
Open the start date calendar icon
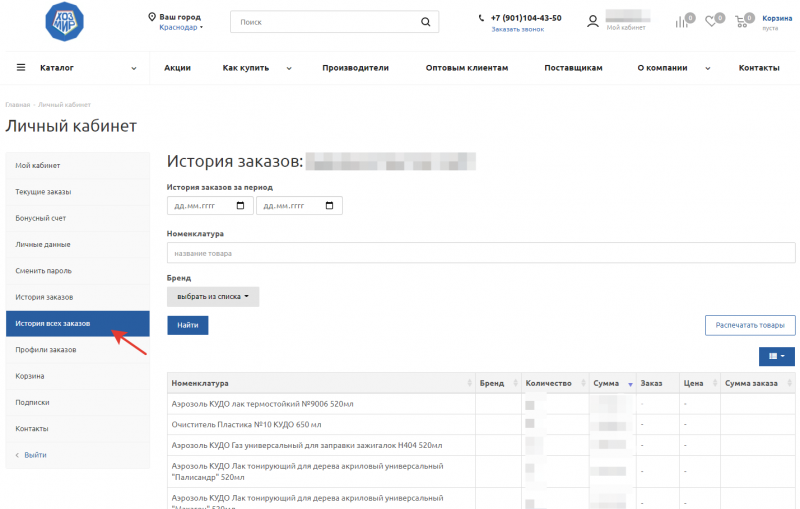click(240, 206)
